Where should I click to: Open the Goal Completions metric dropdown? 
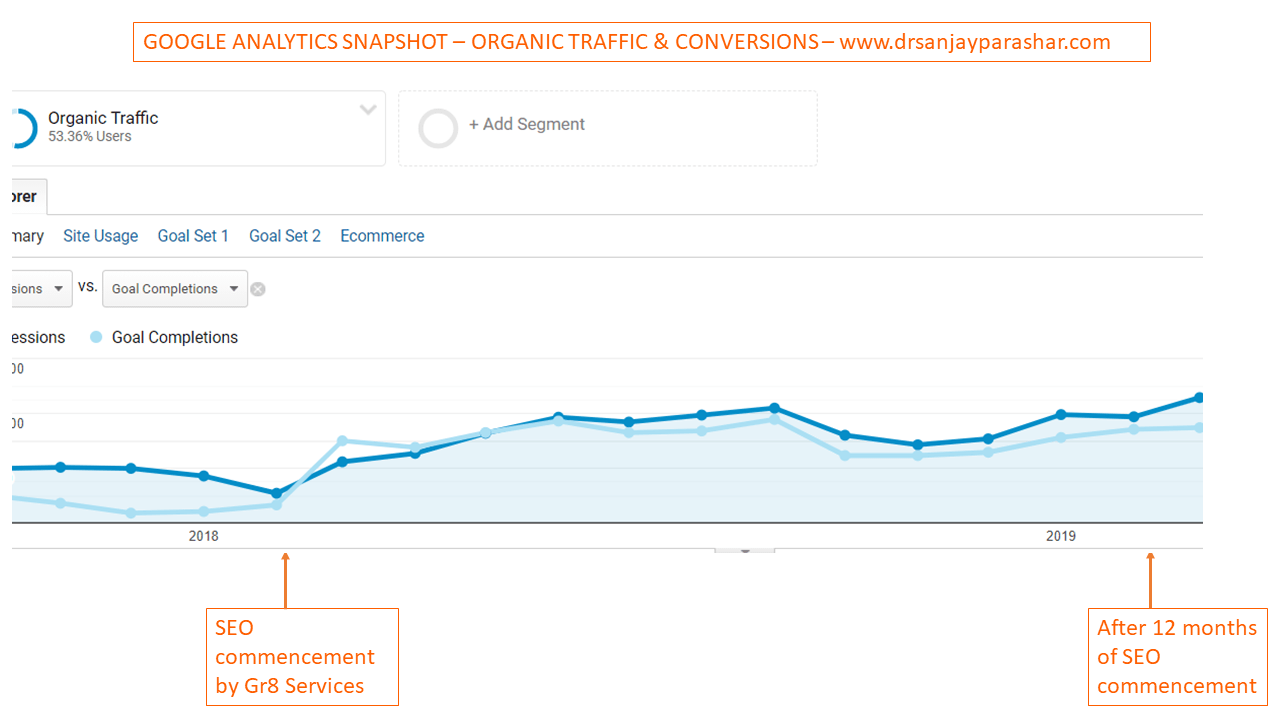click(175, 289)
